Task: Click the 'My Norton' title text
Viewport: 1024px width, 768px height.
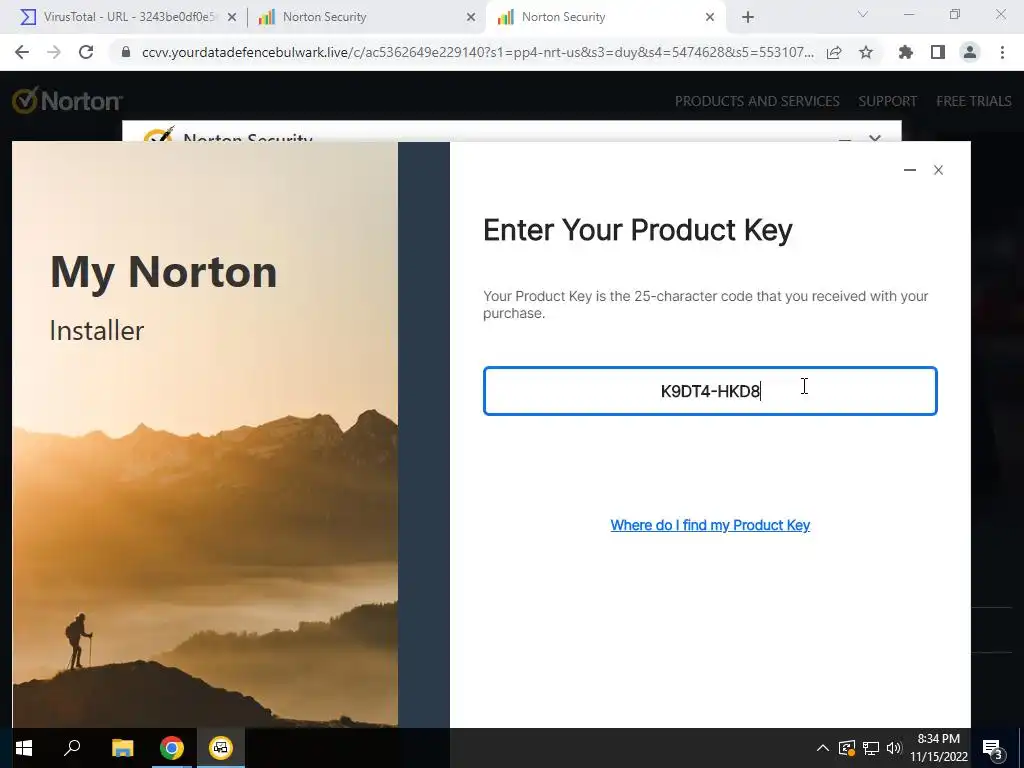Action: click(x=163, y=272)
